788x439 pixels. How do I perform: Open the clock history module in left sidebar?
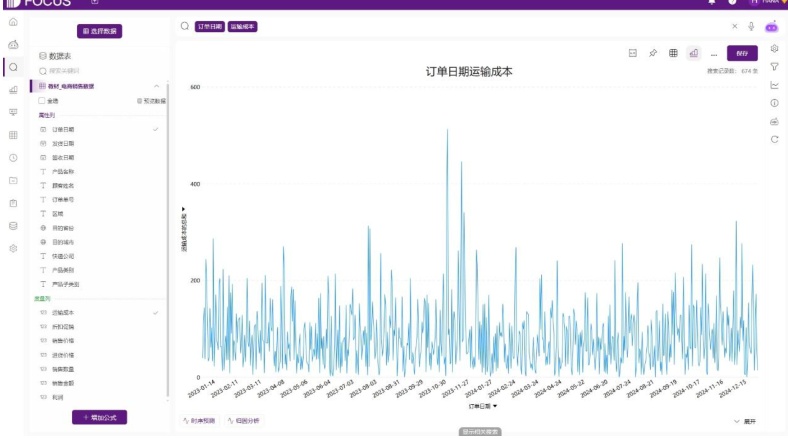click(14, 158)
